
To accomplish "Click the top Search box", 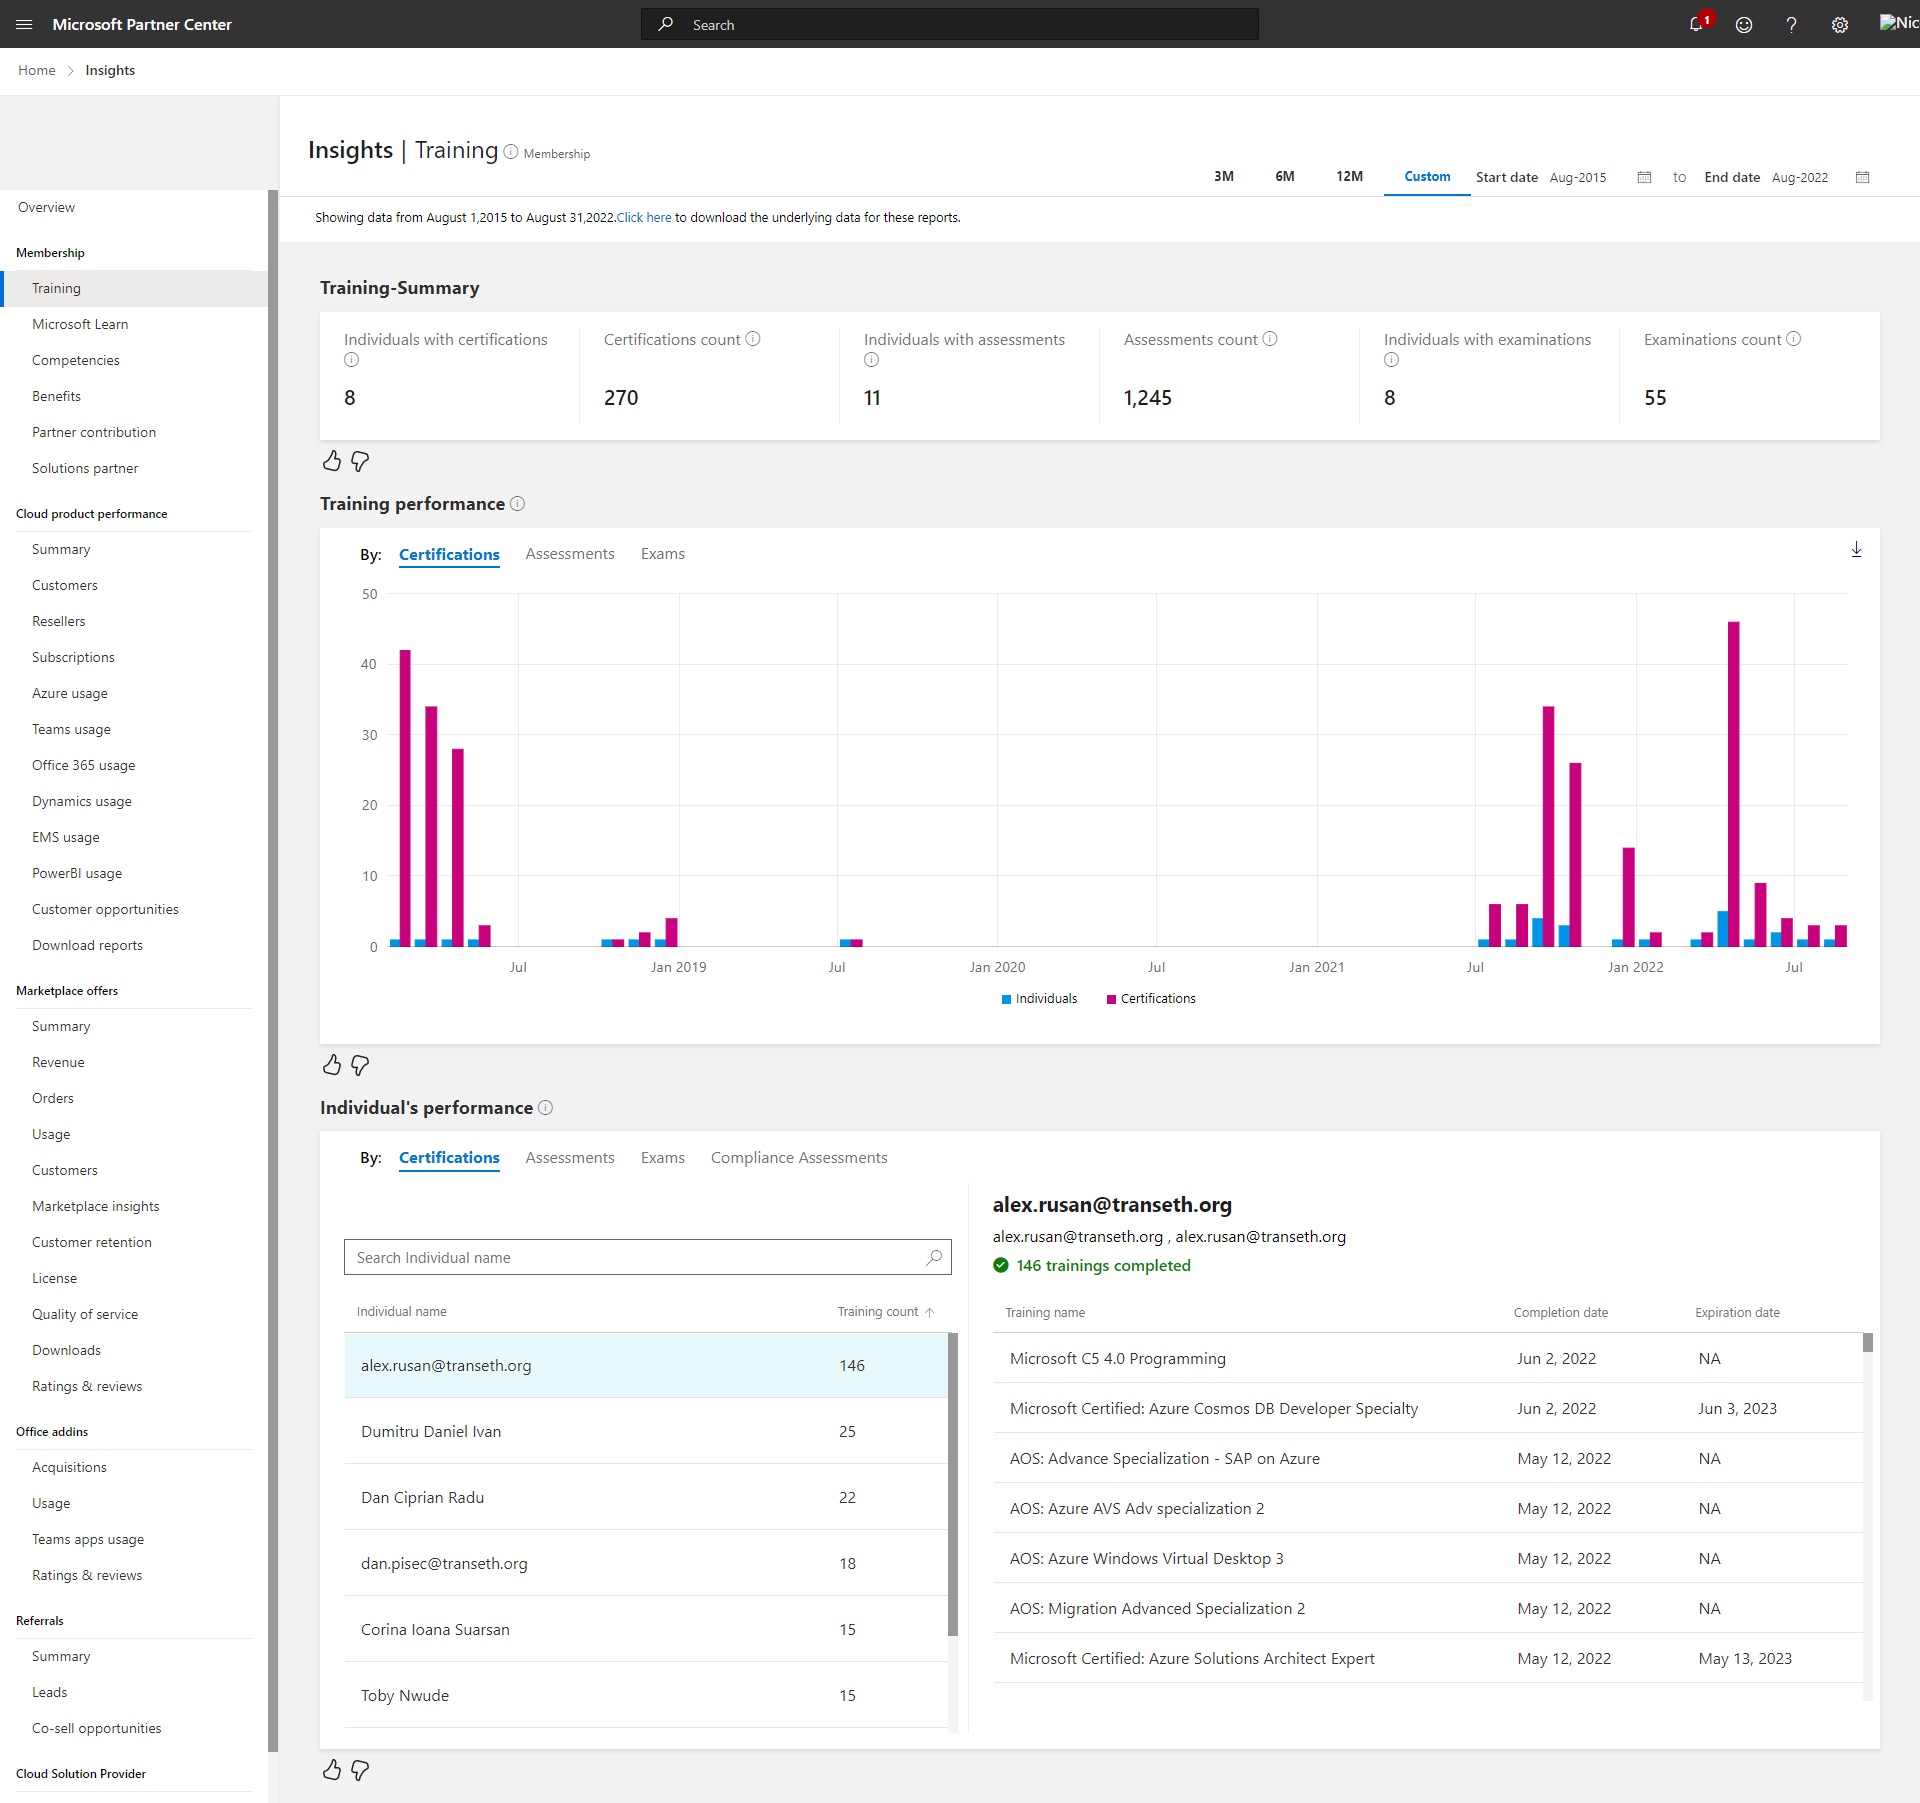I will click(x=950, y=24).
